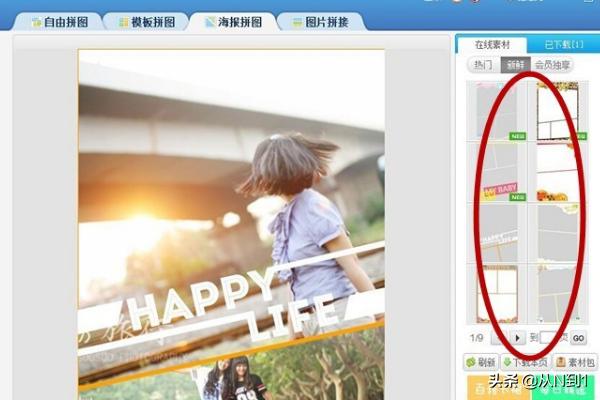Select the top-right template thumbnail

pos(559,110)
